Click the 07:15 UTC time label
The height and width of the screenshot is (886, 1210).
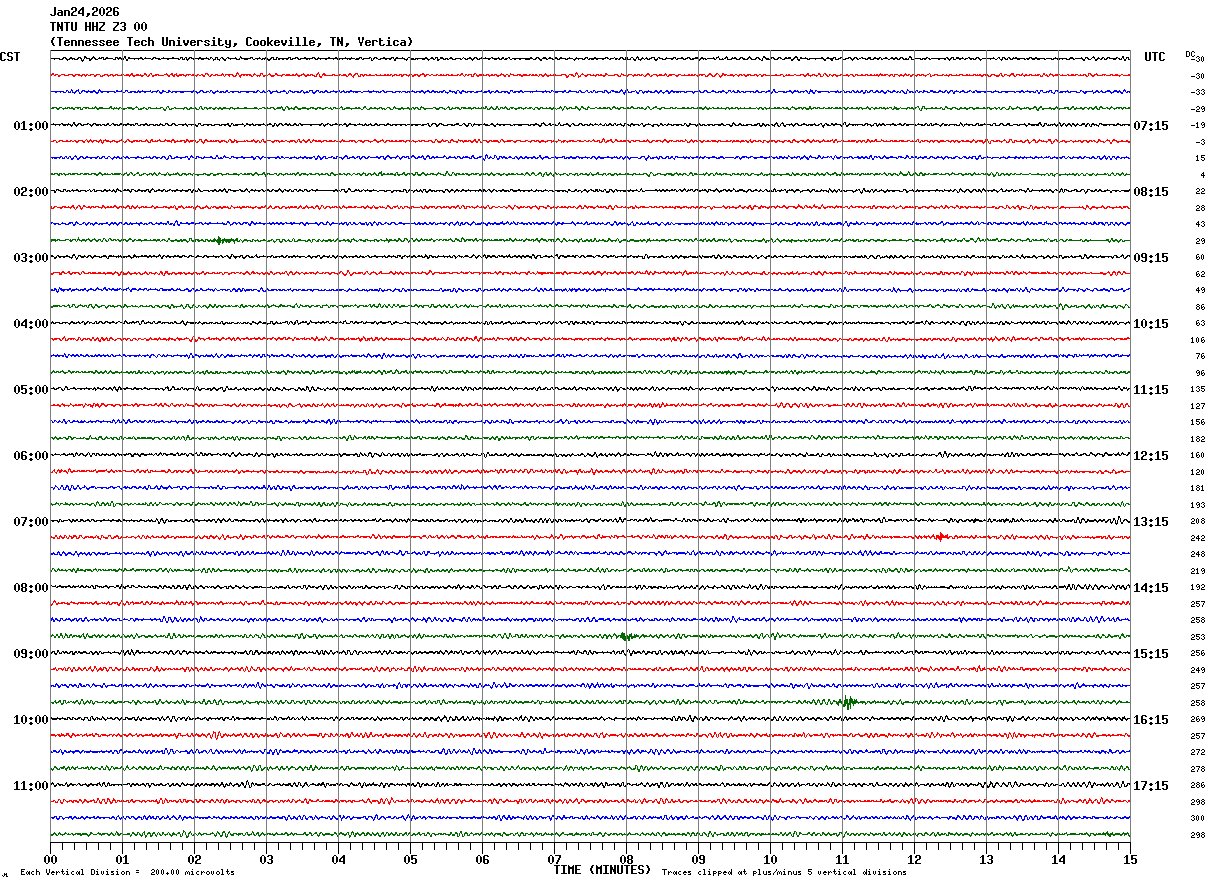point(1151,126)
